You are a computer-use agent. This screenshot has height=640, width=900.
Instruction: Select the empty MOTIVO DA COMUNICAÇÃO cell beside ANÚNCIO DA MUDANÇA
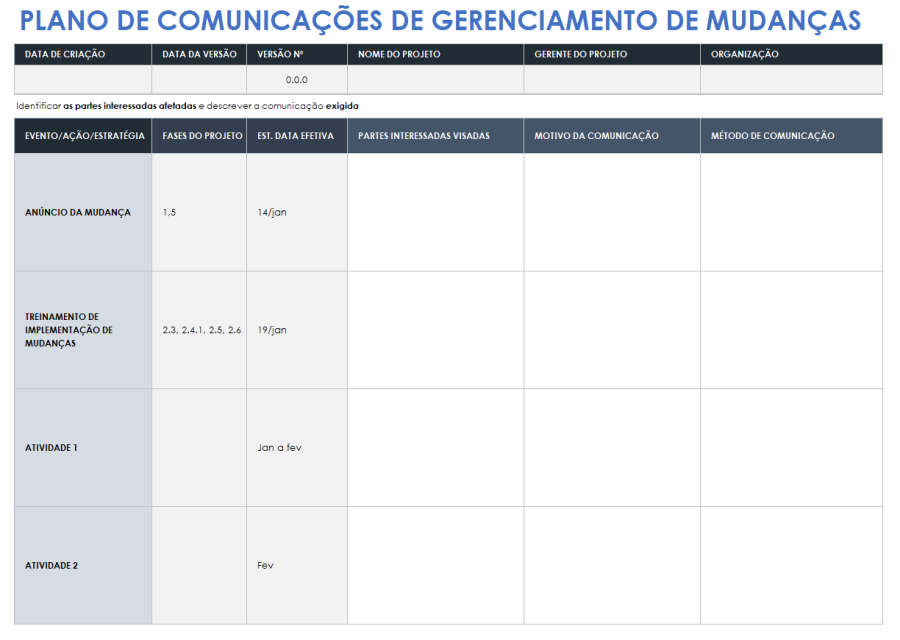(x=610, y=212)
